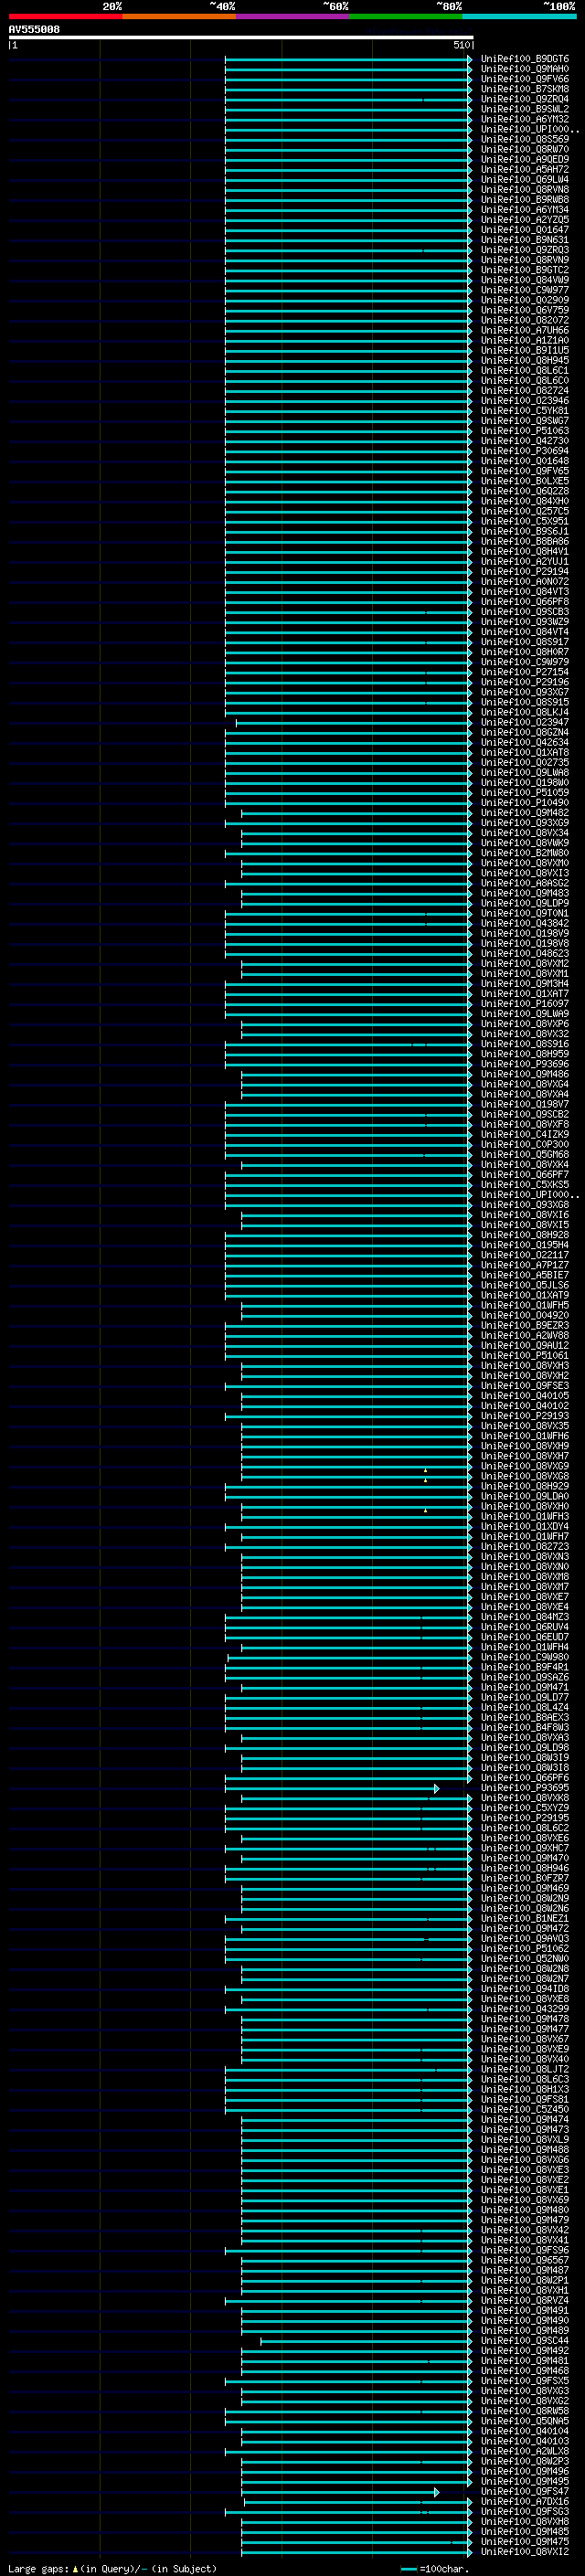585x2576 pixels.
Task: Open the entry UniRef100_P29193
Action: coord(524,1416)
